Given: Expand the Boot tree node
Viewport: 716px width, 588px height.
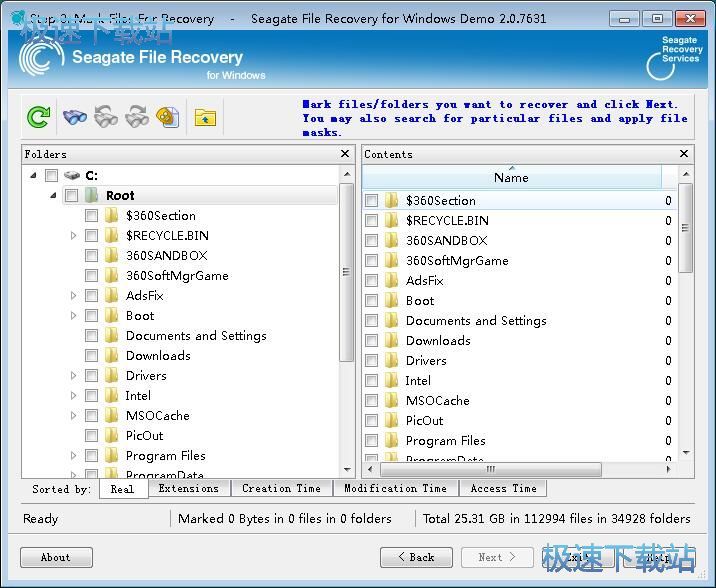Looking at the screenshot, I should tap(73, 315).
